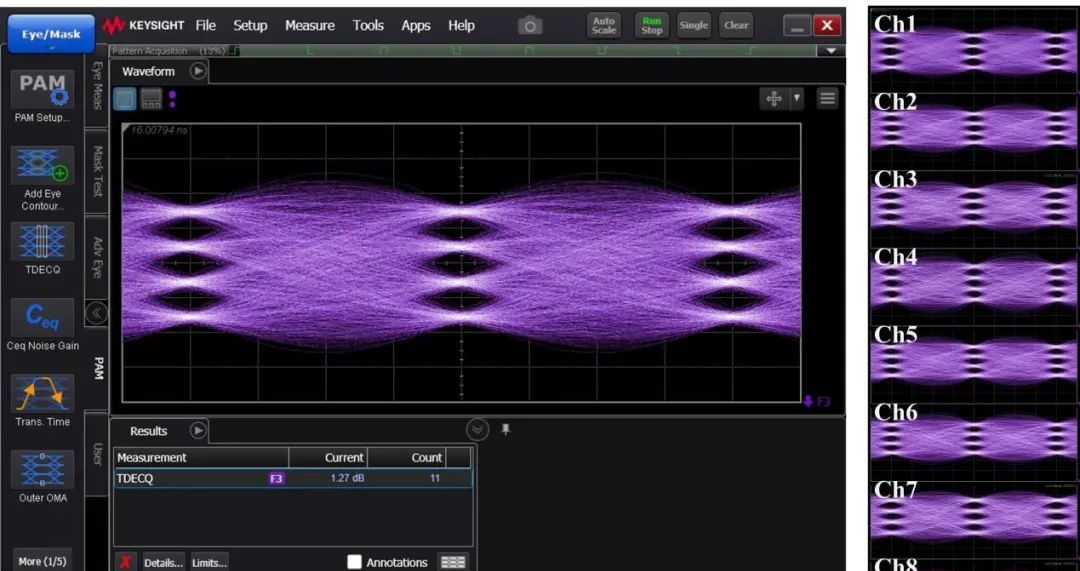Screen dimensions: 1080x571
Task: Open the Eye/Mask mode dropdown
Action: tap(51, 34)
